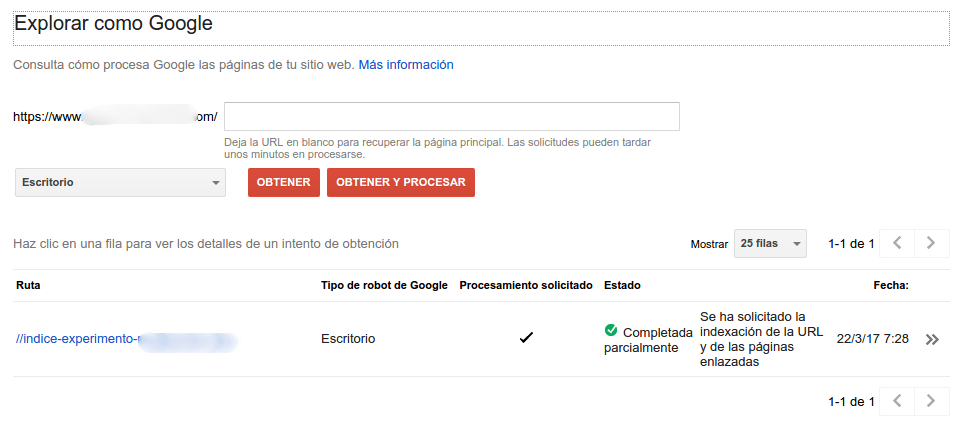The image size is (955, 439).
Task: Go to next page at top pagination
Action: [931, 244]
